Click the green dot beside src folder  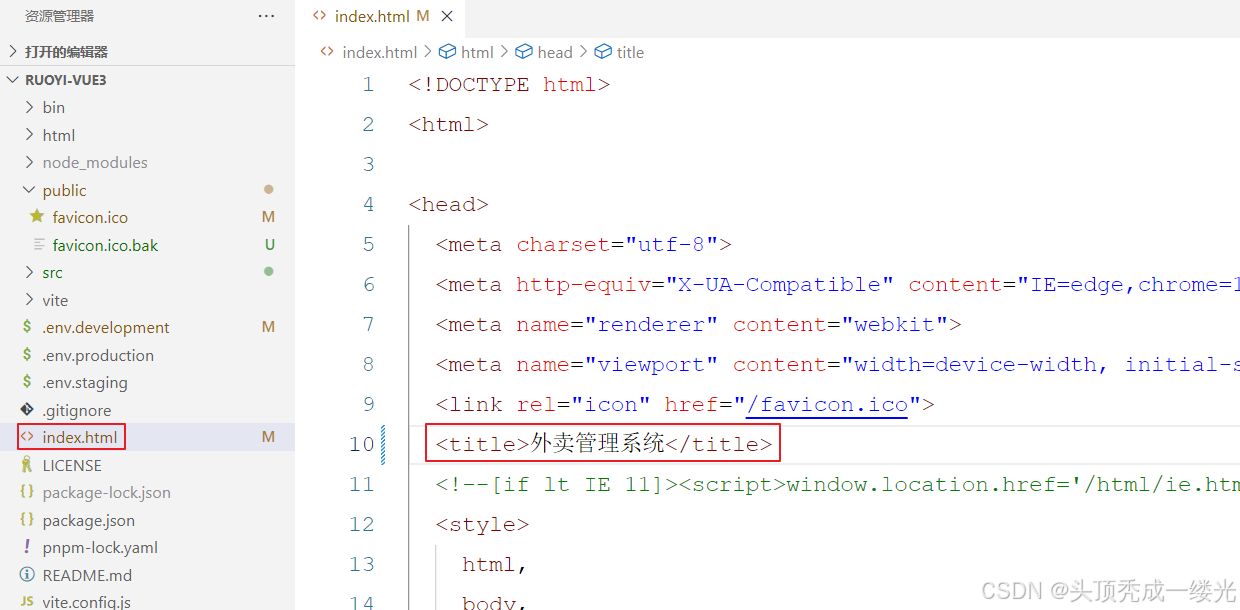268,271
